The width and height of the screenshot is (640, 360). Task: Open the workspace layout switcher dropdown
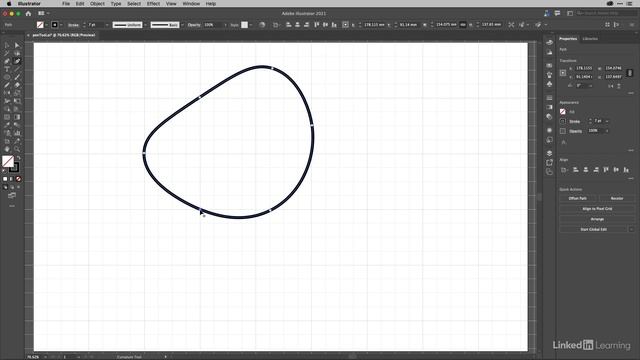click(44, 13)
